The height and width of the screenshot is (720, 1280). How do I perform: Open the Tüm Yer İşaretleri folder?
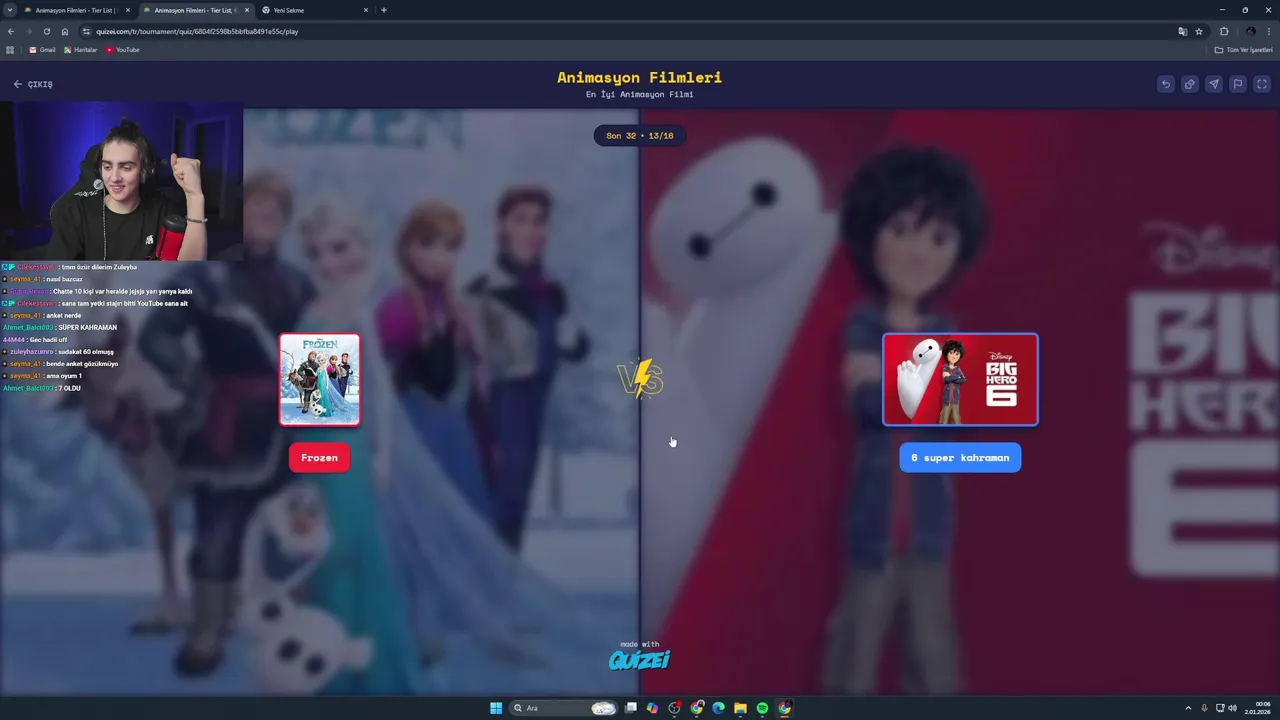(x=1244, y=50)
